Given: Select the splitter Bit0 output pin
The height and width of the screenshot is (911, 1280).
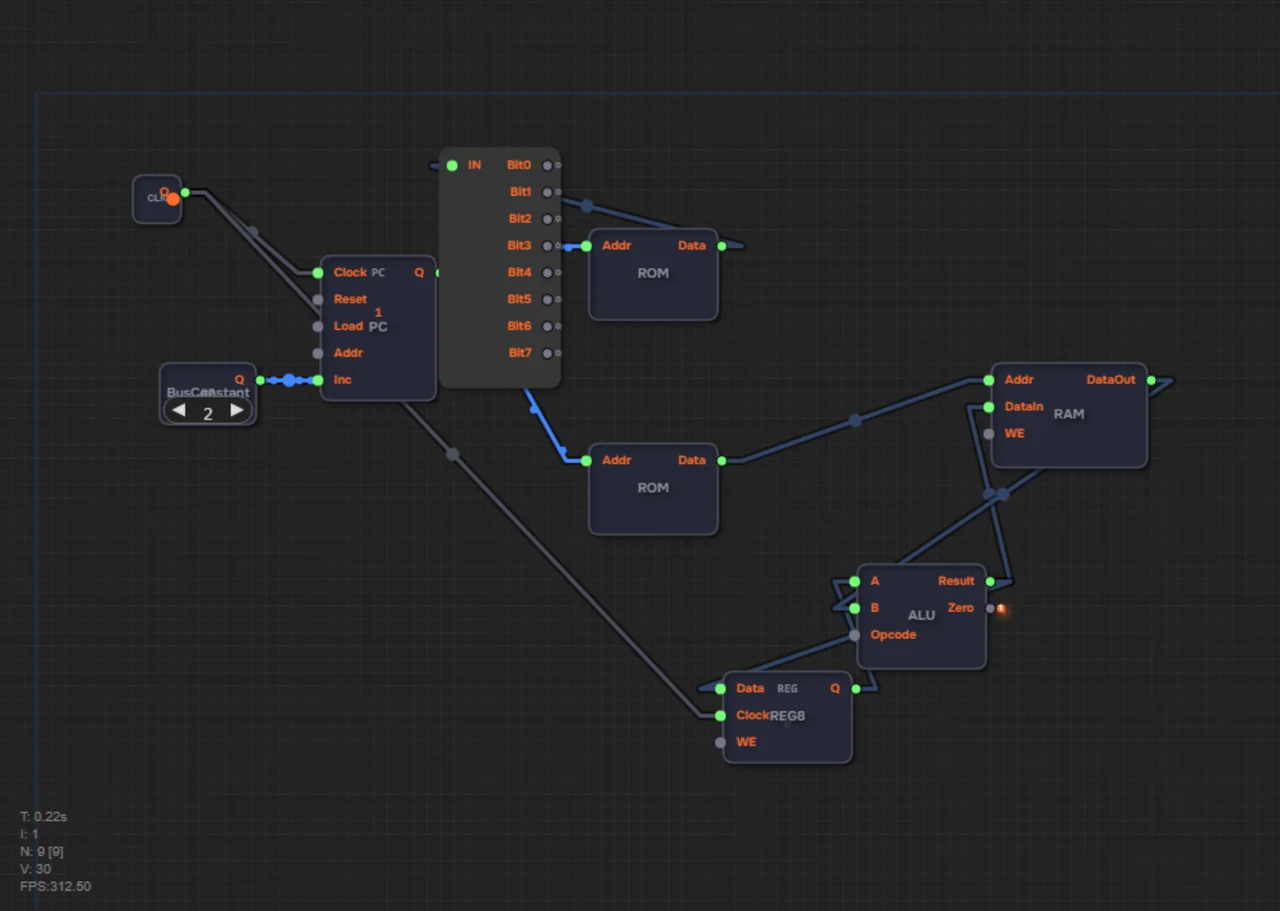Looking at the screenshot, I should (x=547, y=165).
